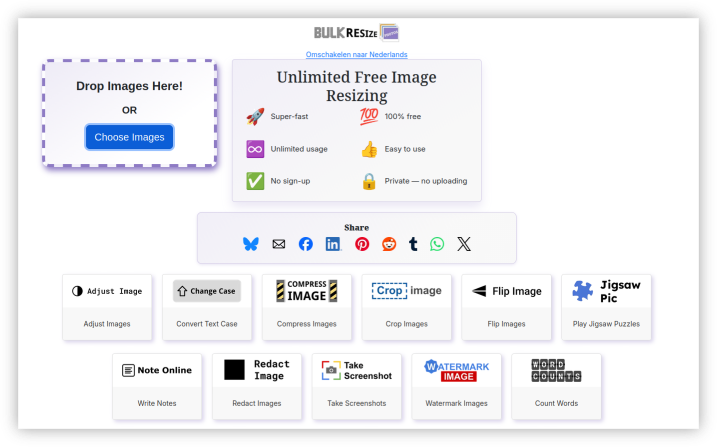Click the Take Screenshot camera logo
717x447 pixels.
click(x=357, y=370)
